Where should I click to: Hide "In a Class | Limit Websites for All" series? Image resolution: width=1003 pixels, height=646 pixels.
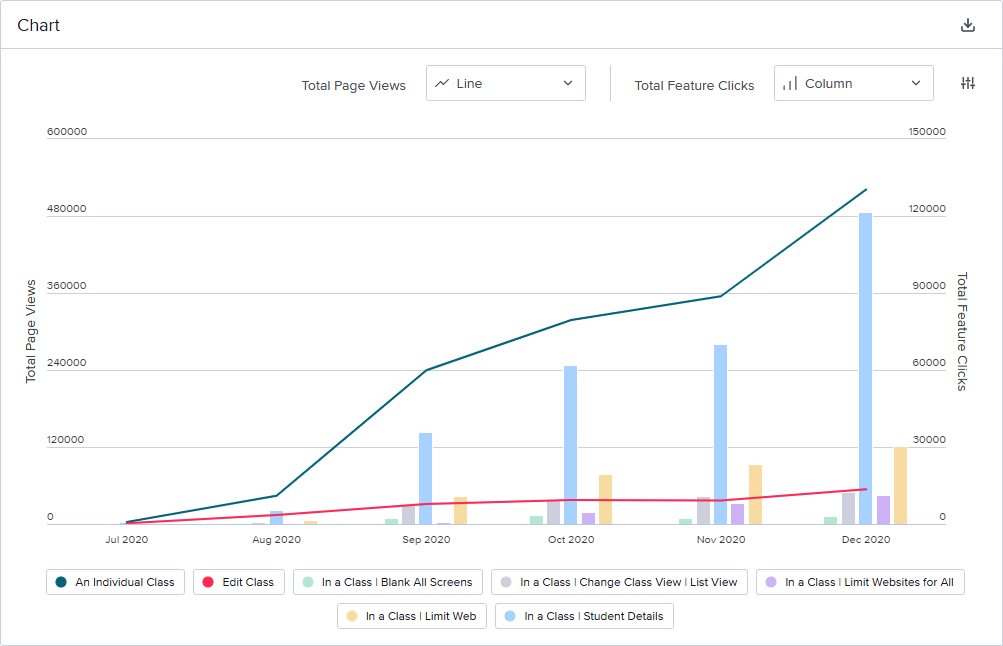pyautogui.click(x=859, y=581)
